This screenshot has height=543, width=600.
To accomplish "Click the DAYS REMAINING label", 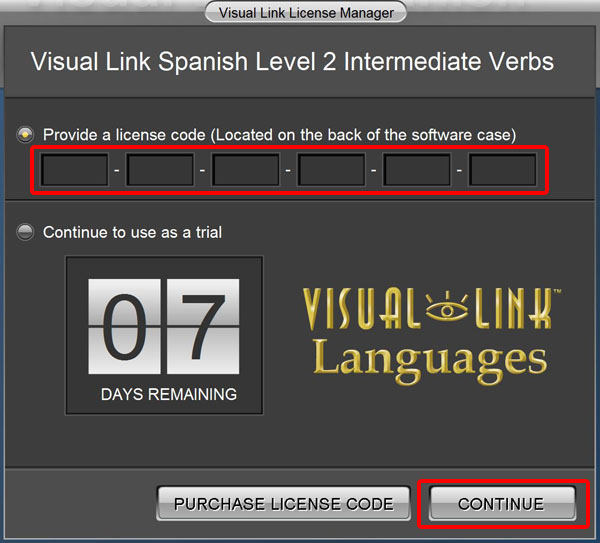I will coord(169,394).
